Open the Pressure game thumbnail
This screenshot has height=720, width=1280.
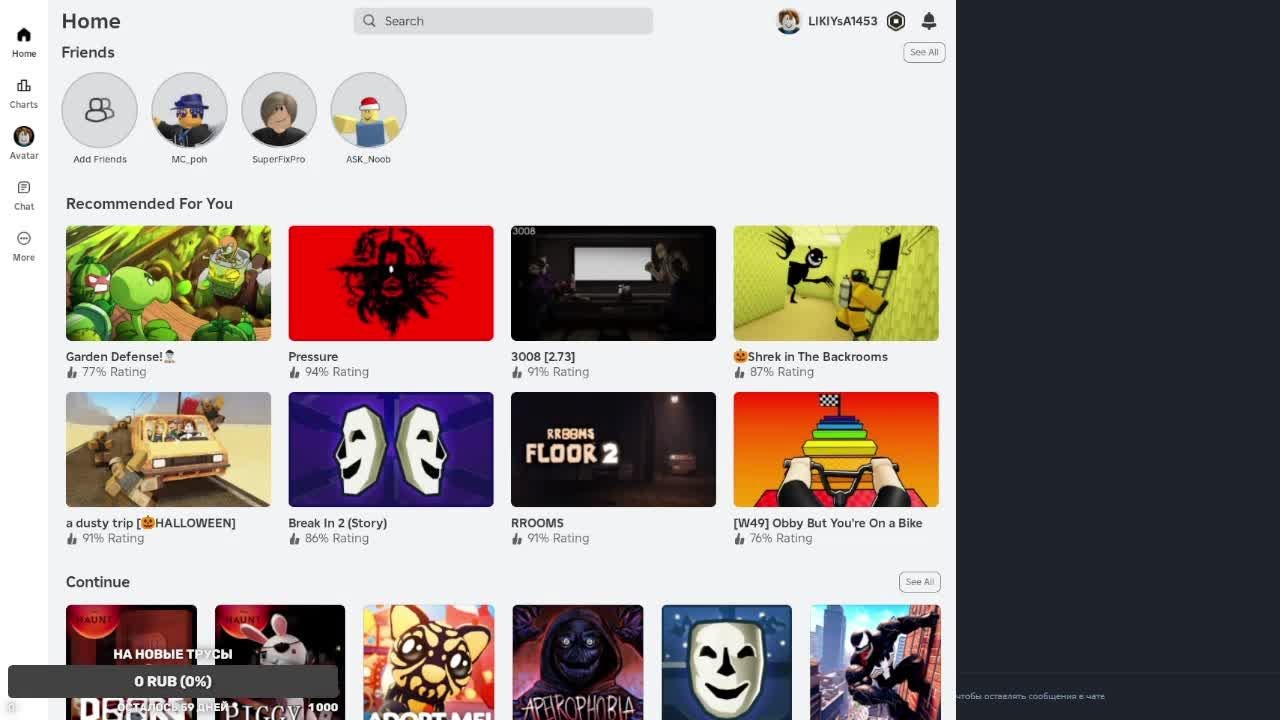[391, 283]
